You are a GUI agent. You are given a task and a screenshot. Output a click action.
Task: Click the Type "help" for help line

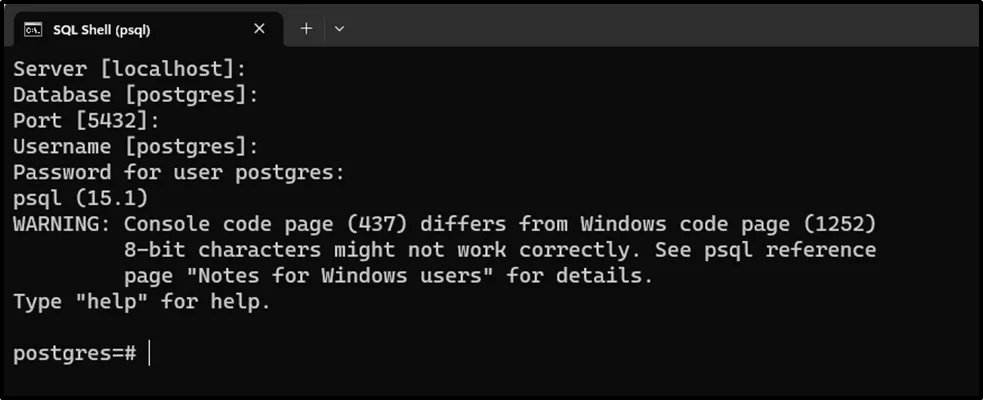(x=141, y=301)
